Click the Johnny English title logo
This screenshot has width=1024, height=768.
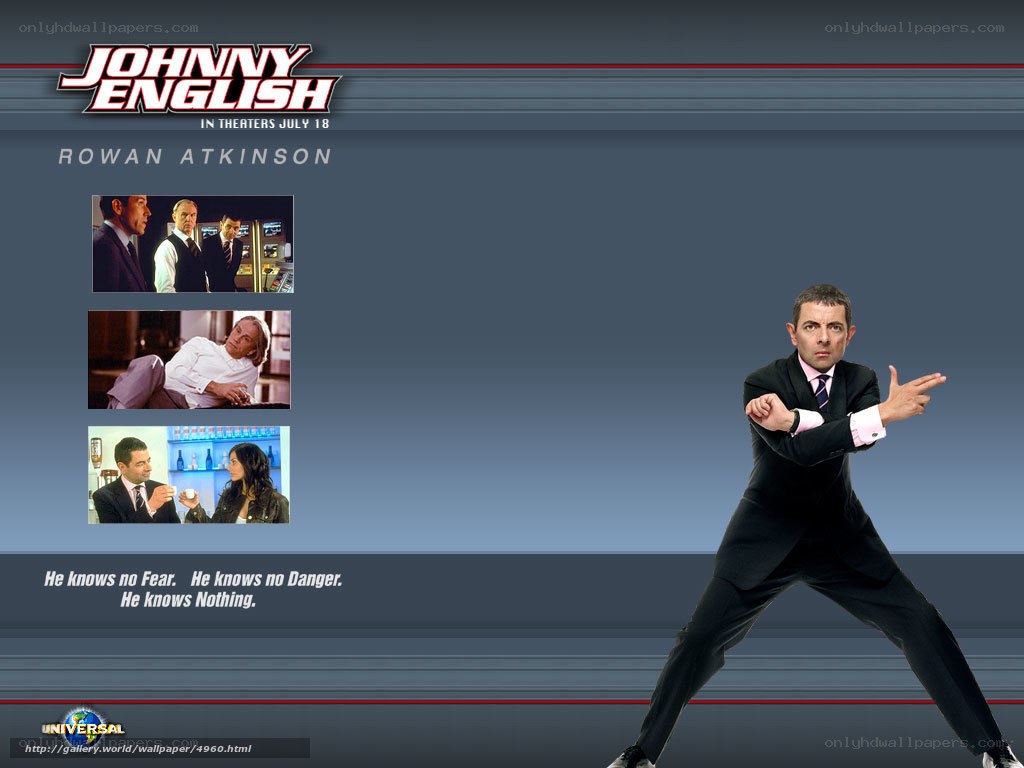199,79
